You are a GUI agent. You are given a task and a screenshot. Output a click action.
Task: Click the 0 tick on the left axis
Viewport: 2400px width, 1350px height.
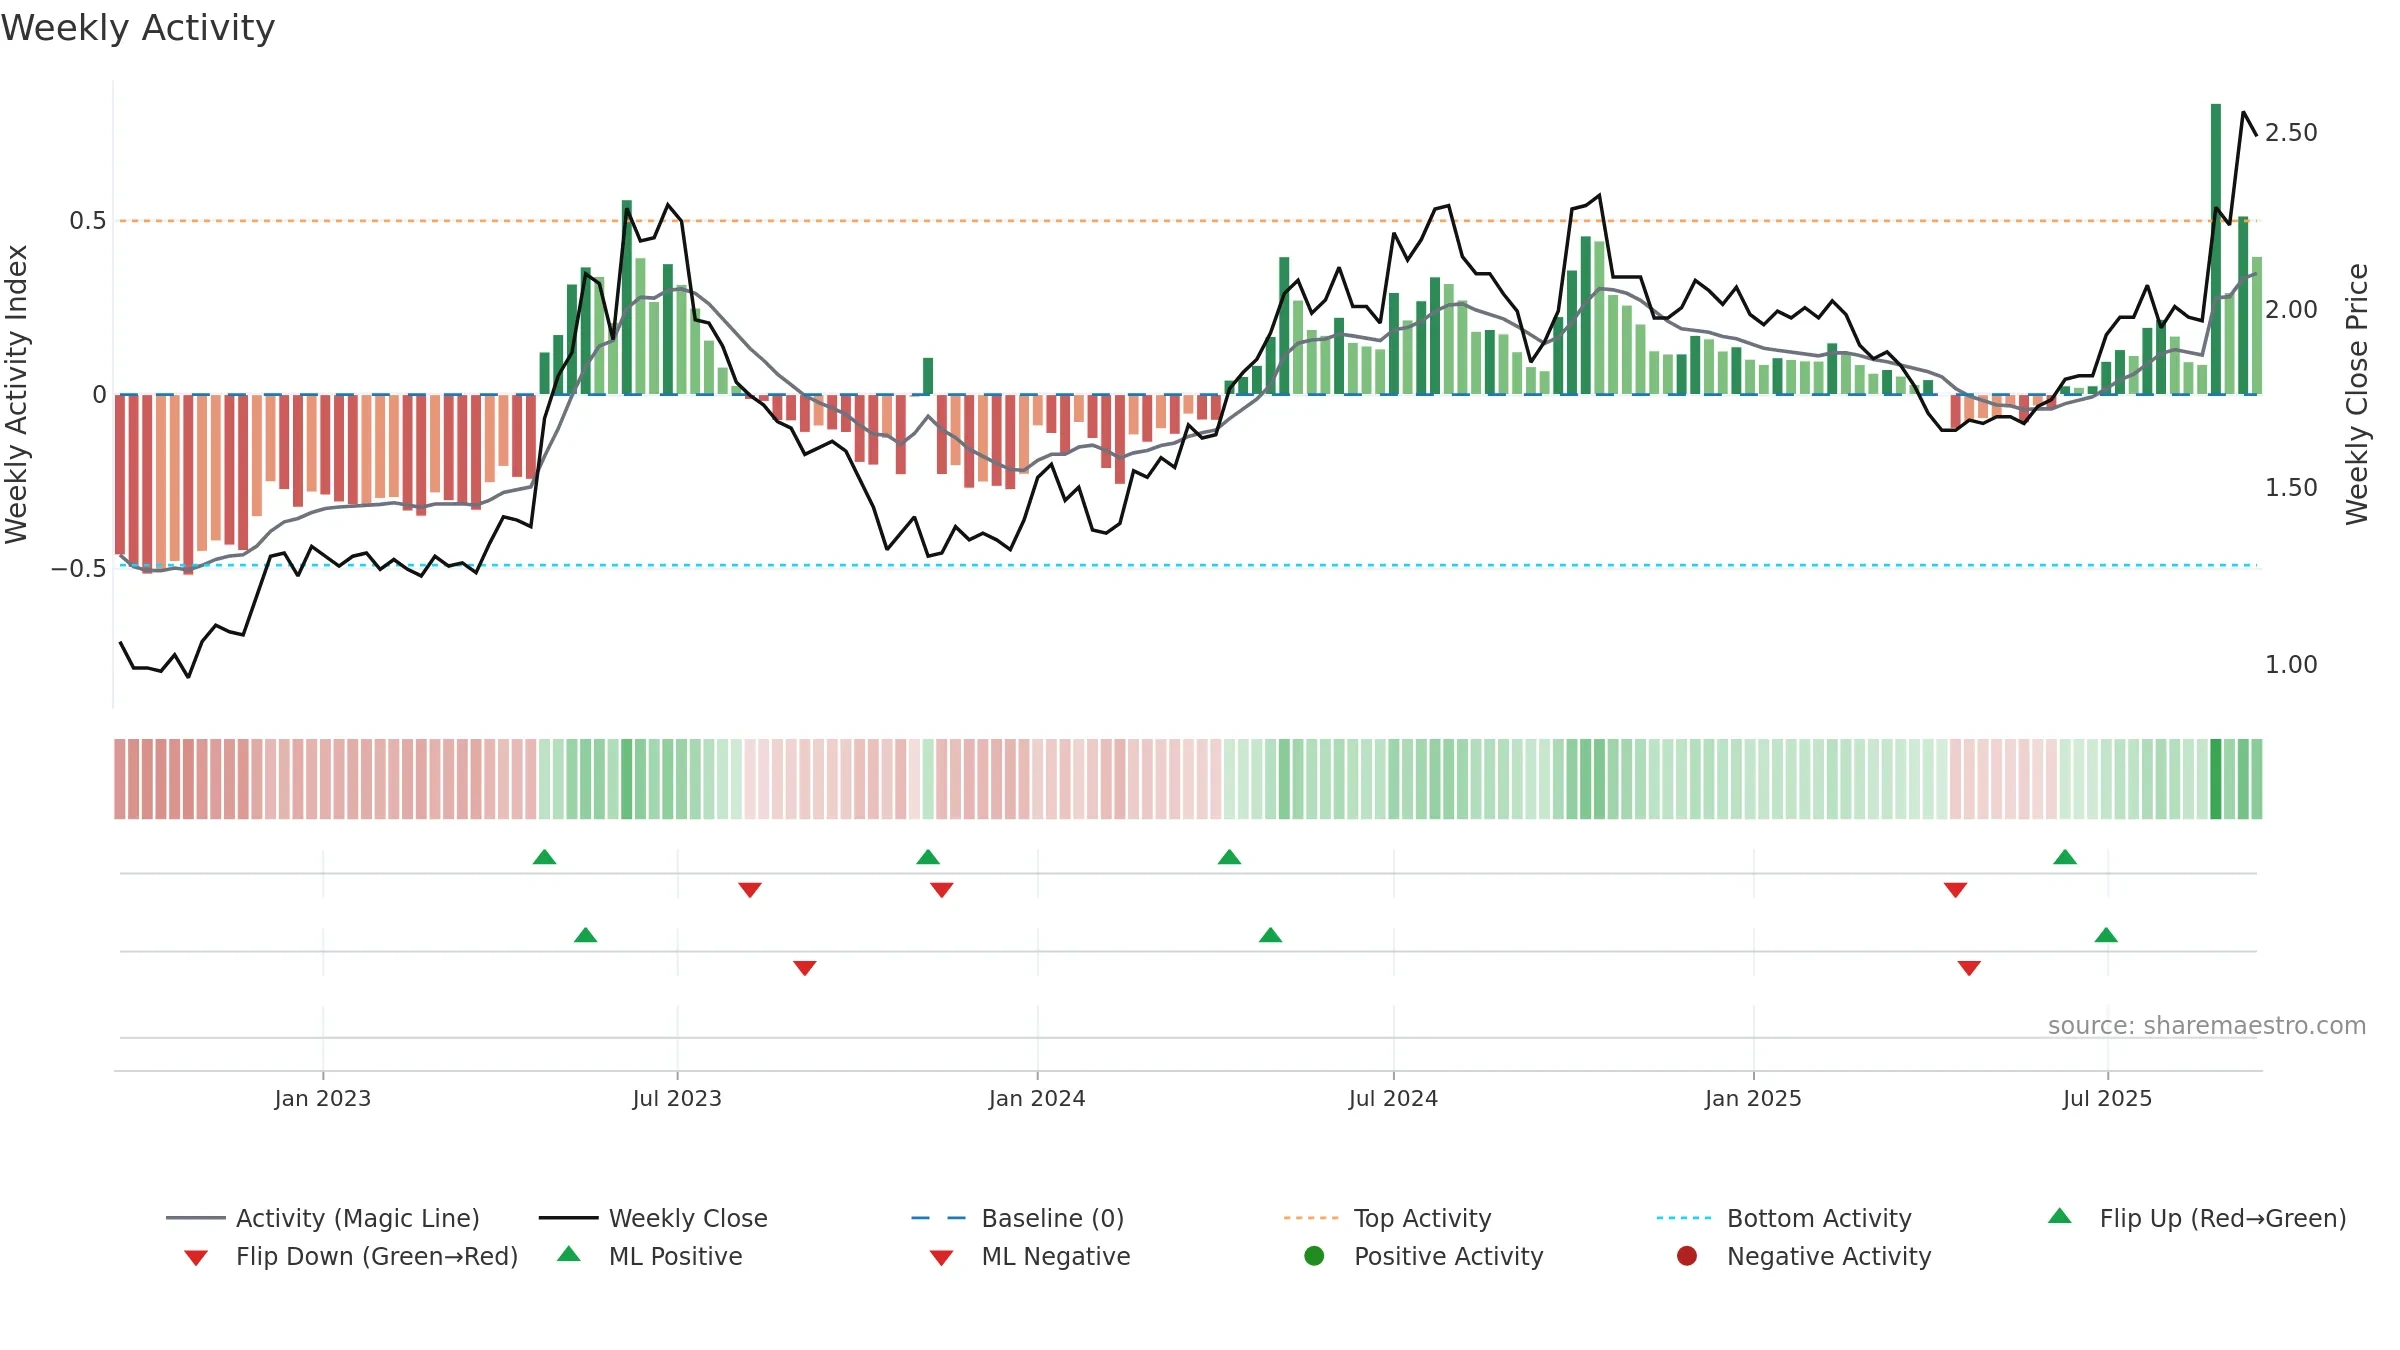tap(99, 395)
